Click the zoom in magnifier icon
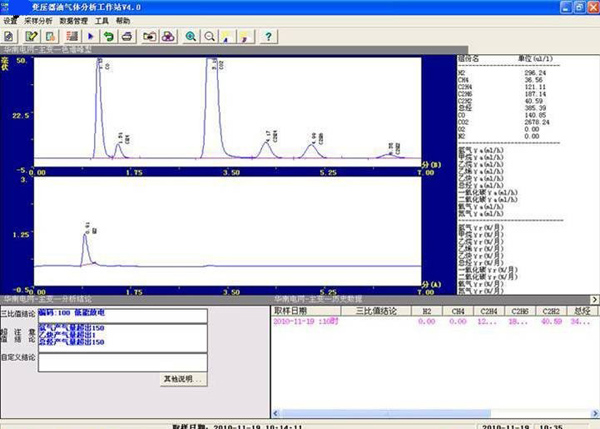 191,36
